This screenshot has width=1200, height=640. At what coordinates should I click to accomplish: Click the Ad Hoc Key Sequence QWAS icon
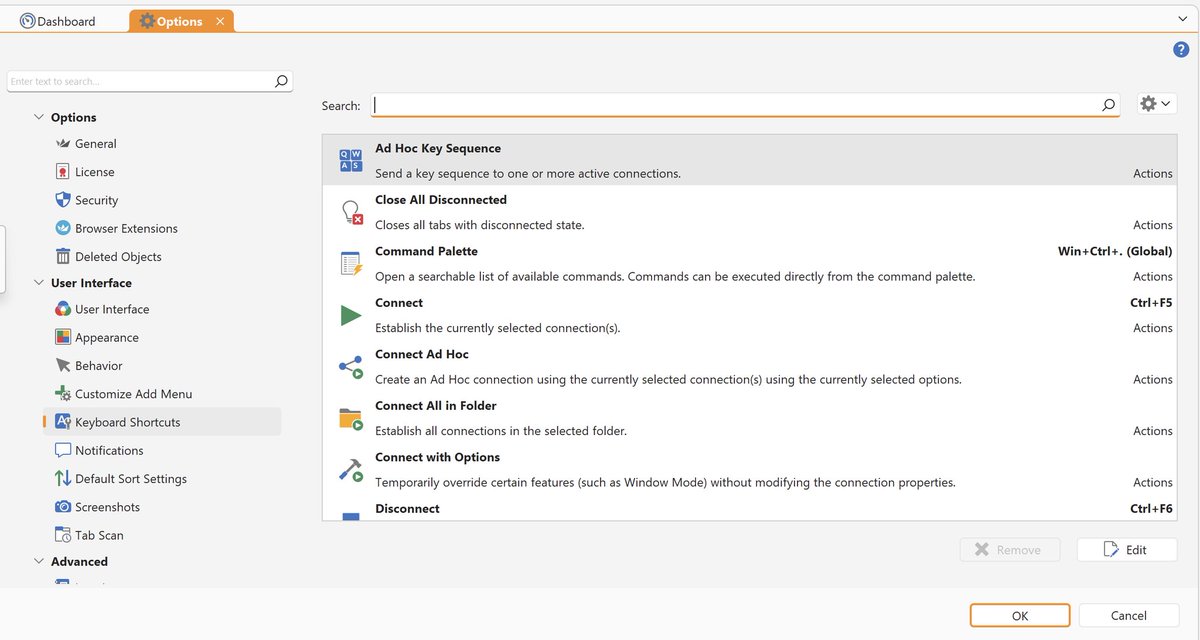[x=351, y=160]
